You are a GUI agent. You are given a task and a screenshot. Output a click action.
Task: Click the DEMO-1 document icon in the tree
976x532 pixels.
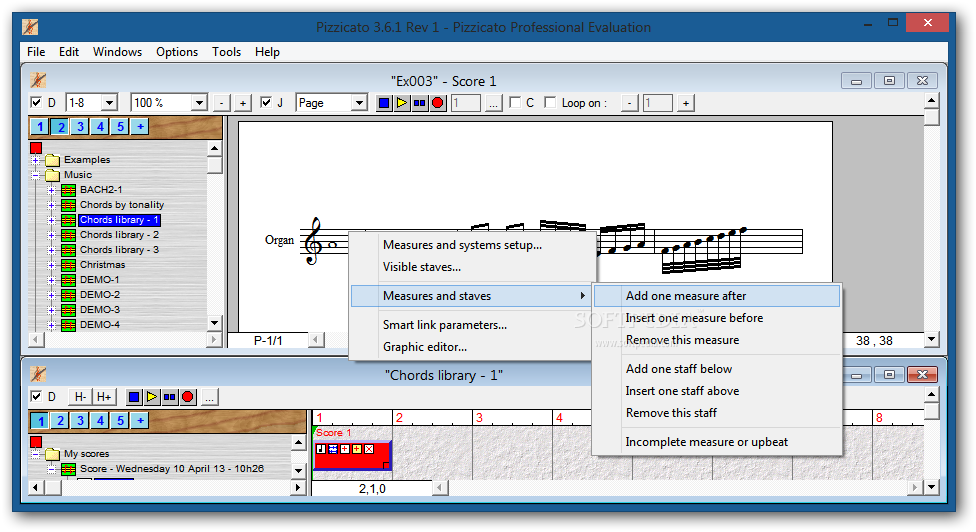coord(68,279)
